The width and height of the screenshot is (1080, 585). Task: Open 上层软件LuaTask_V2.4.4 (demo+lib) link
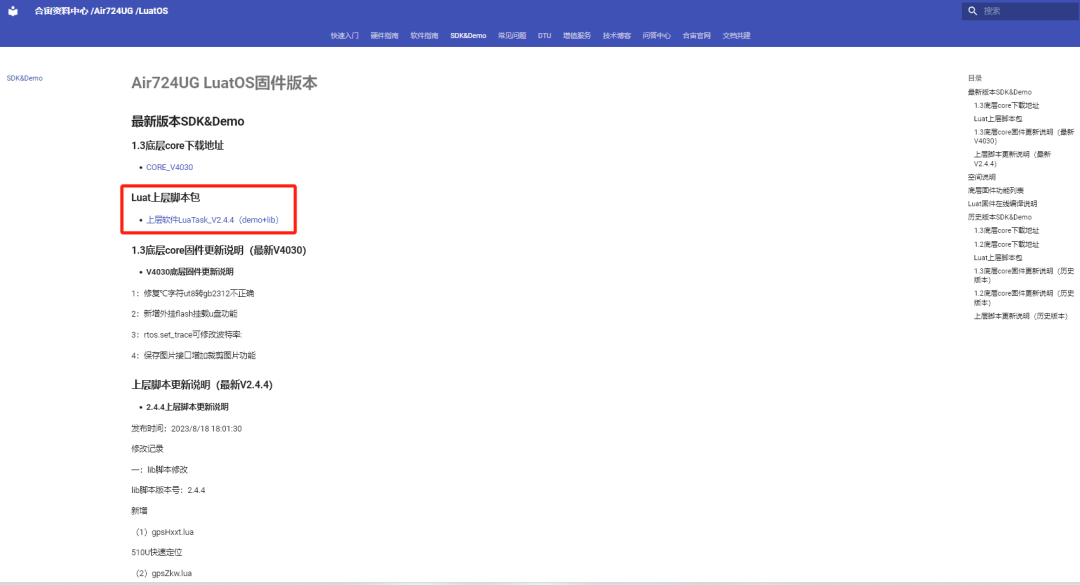pos(212,220)
